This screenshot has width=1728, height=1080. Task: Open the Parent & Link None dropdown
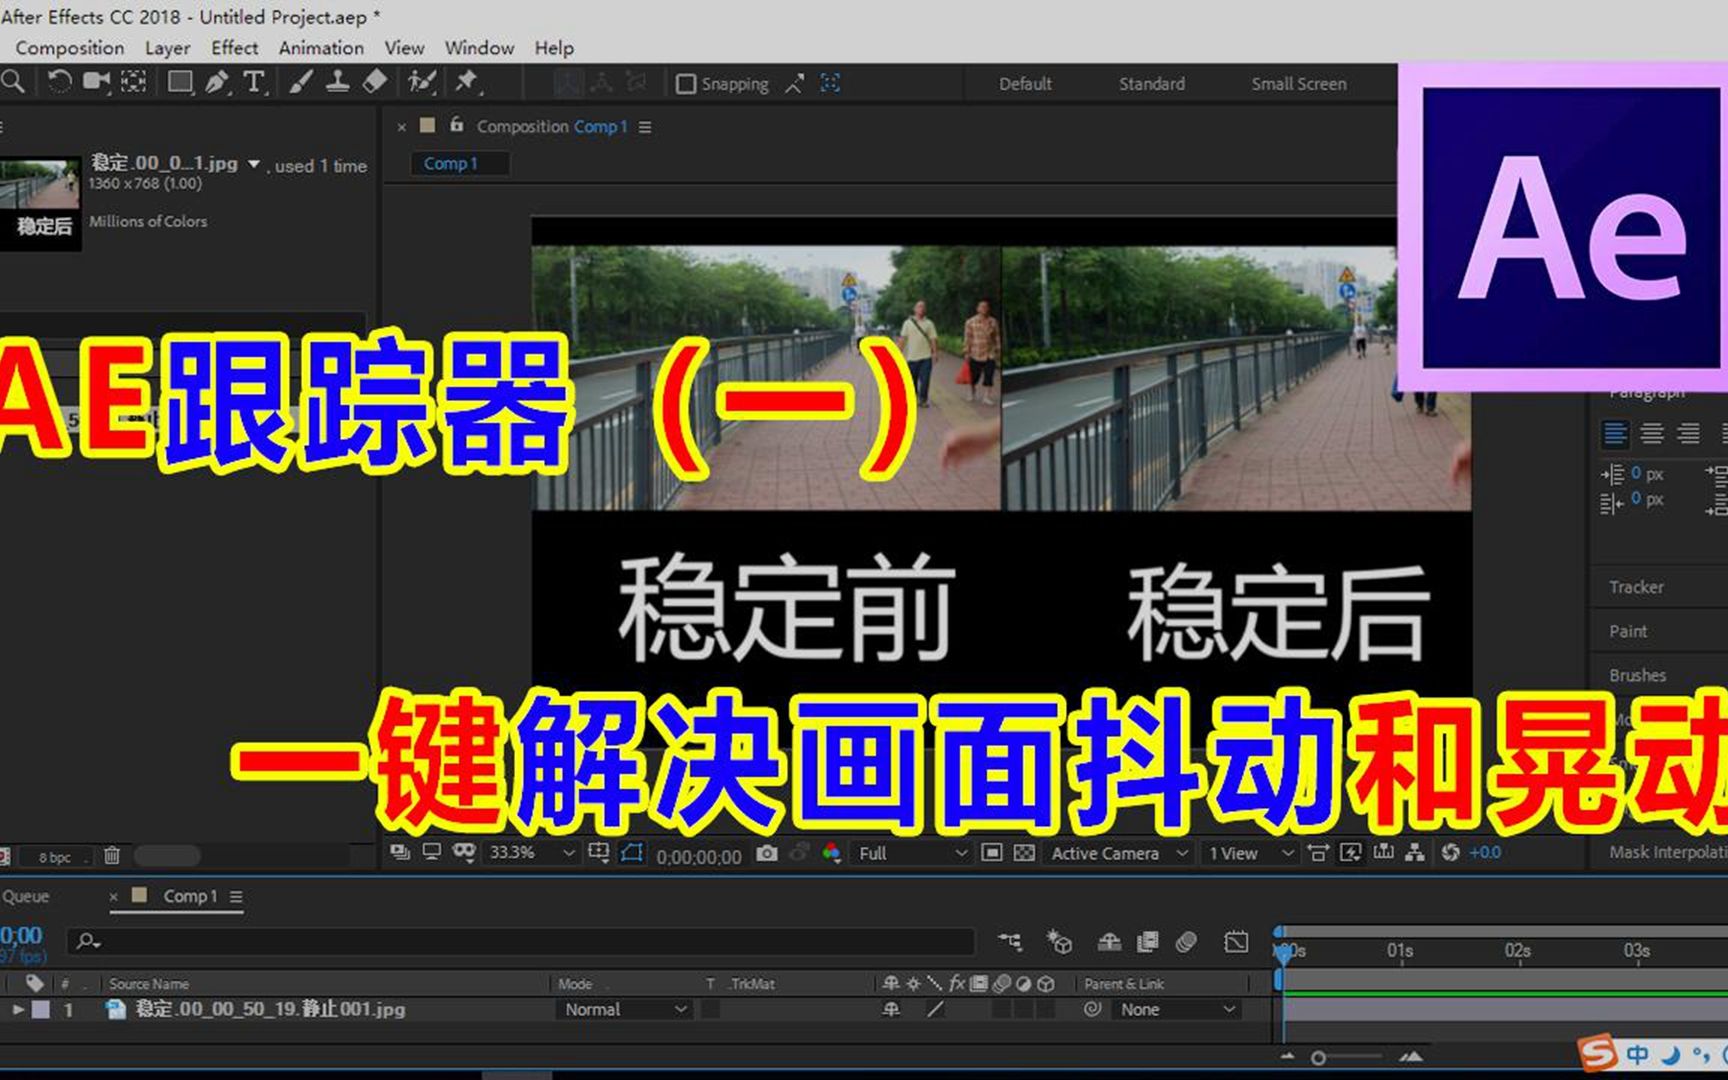(x=1178, y=1009)
